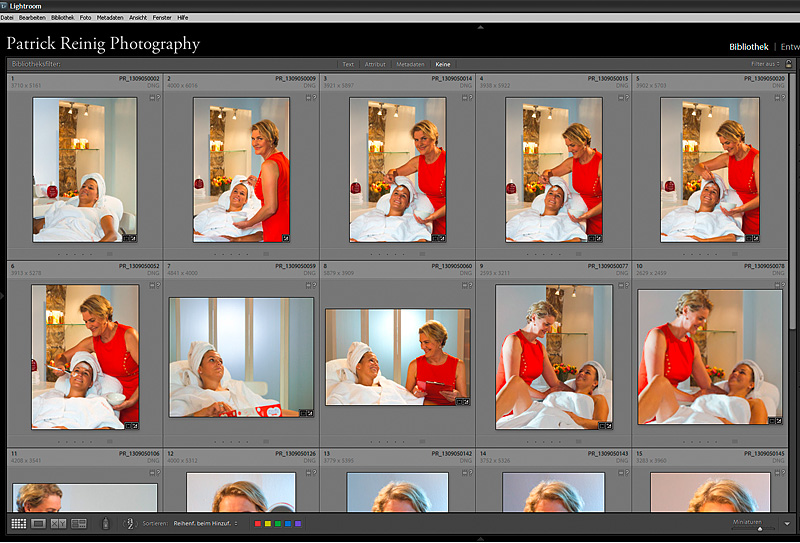Screen dimensions: 800x543
Task: Expand the toolbar options arrow at bottom right
Action: click(788, 524)
